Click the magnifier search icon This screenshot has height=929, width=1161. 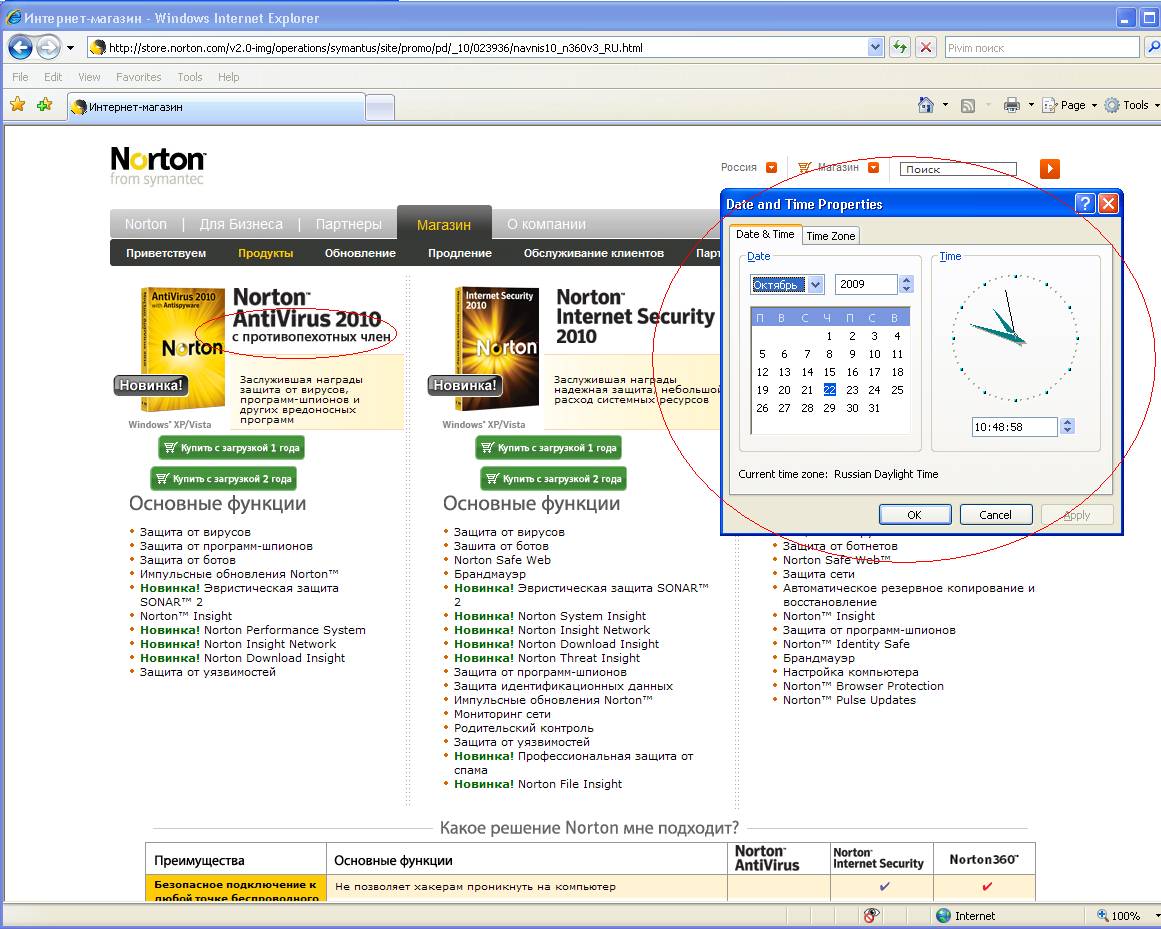tap(1153, 48)
